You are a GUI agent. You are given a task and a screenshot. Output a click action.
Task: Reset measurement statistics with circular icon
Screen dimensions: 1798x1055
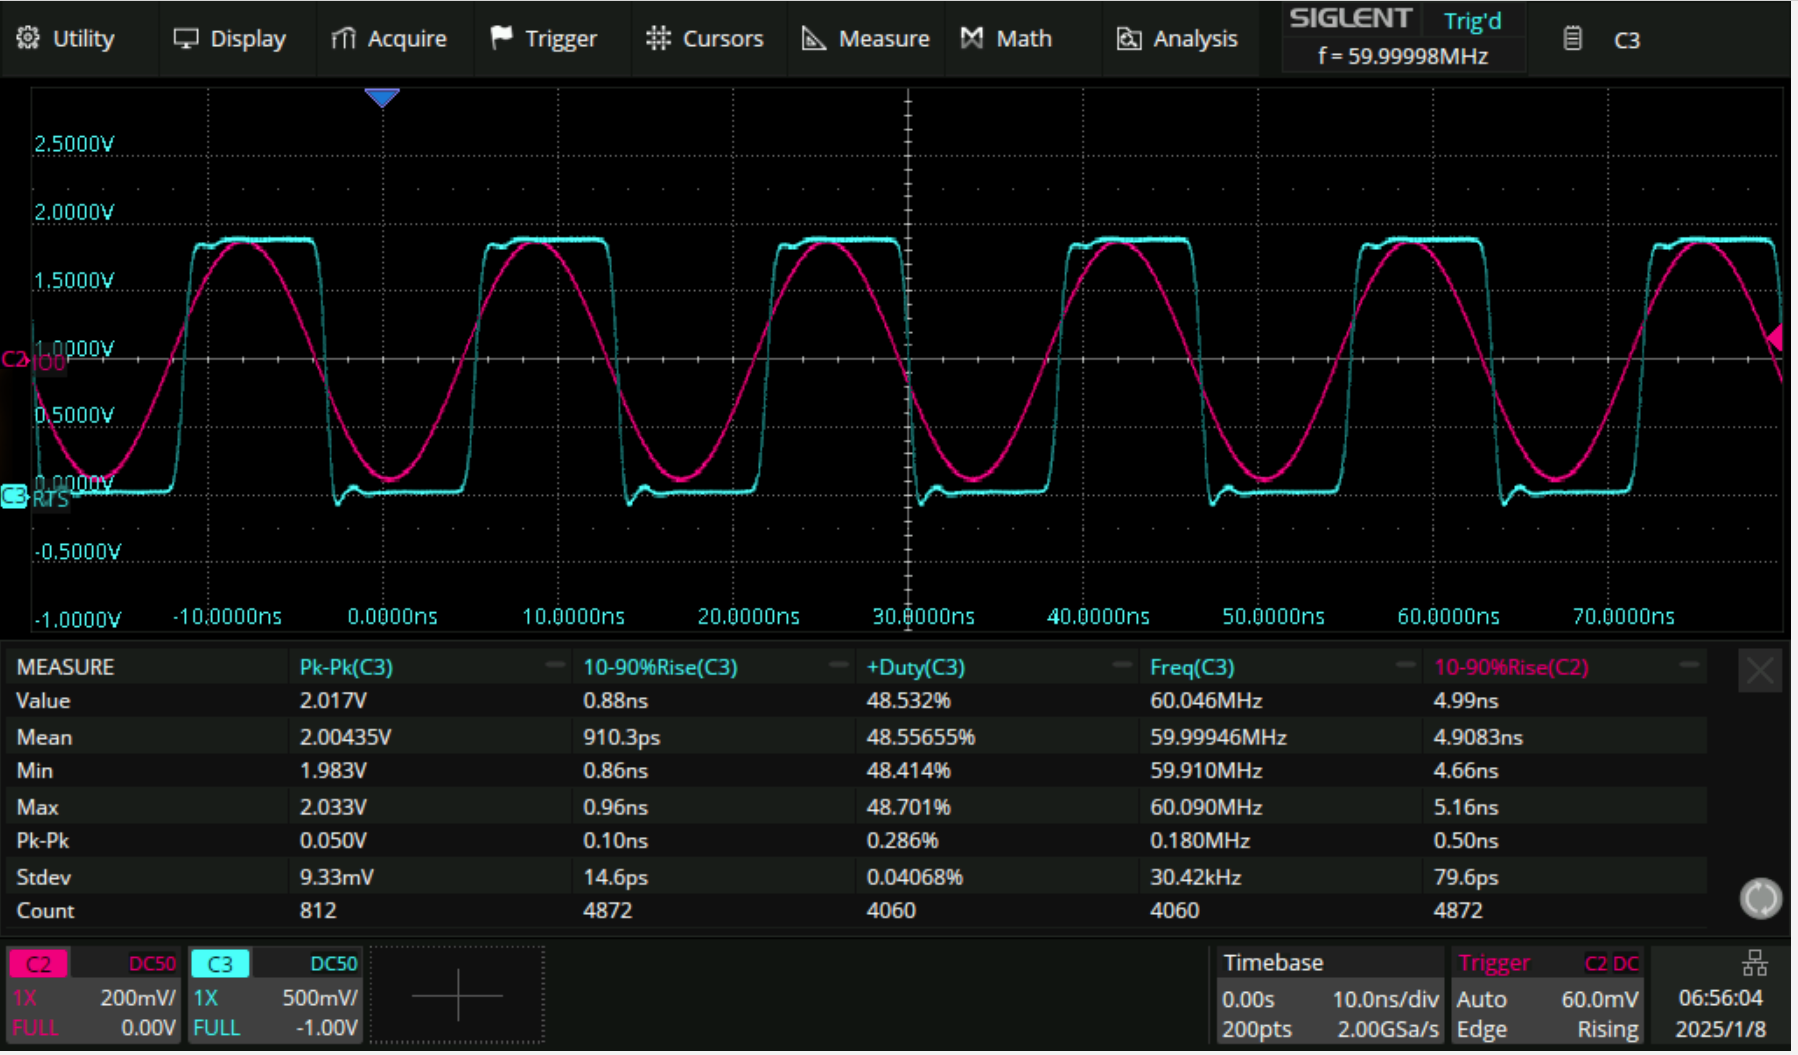pyautogui.click(x=1760, y=898)
